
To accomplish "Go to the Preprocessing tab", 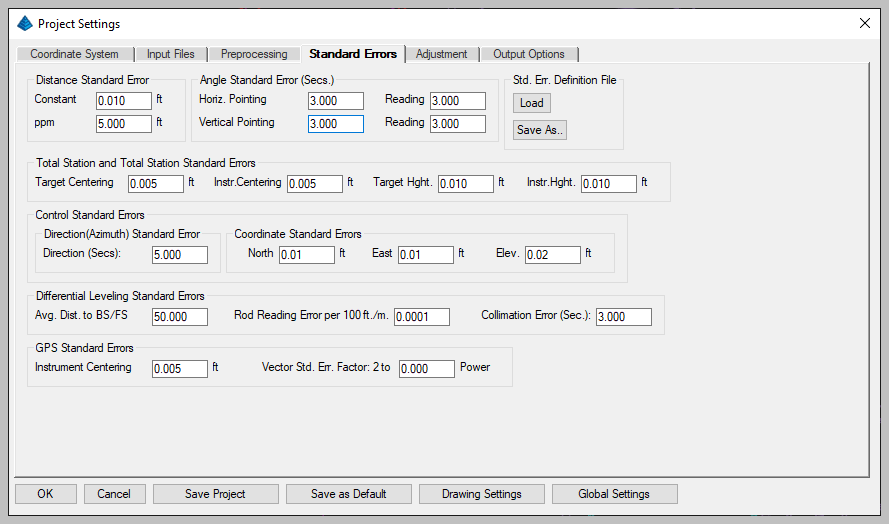I will point(254,54).
